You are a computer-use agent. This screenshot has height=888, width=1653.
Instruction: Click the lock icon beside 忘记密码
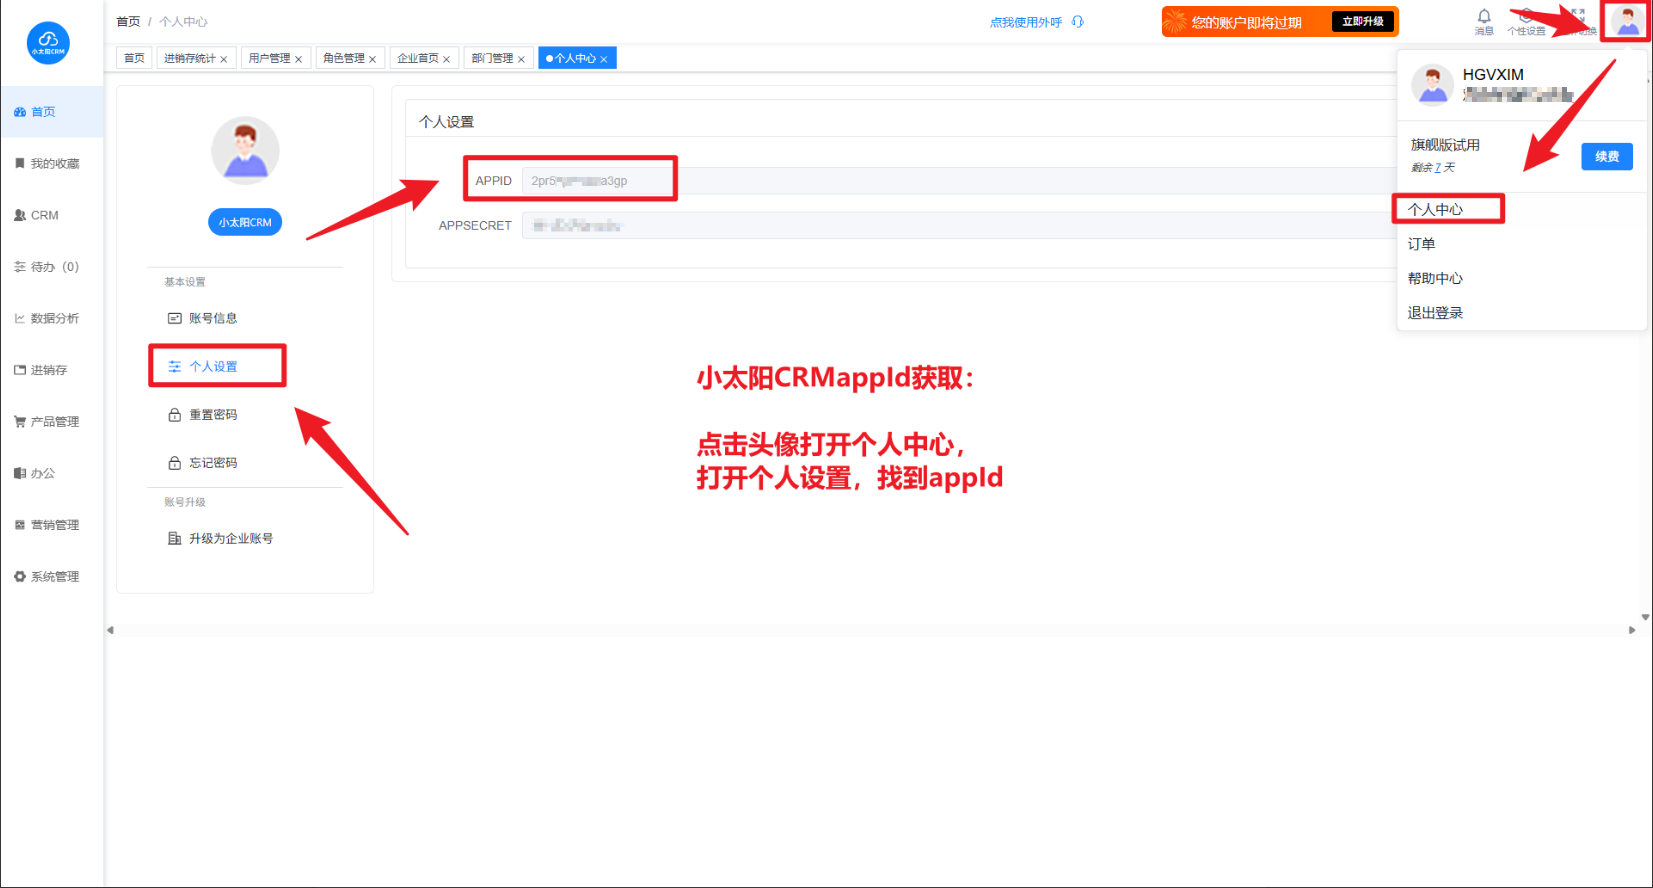174,463
